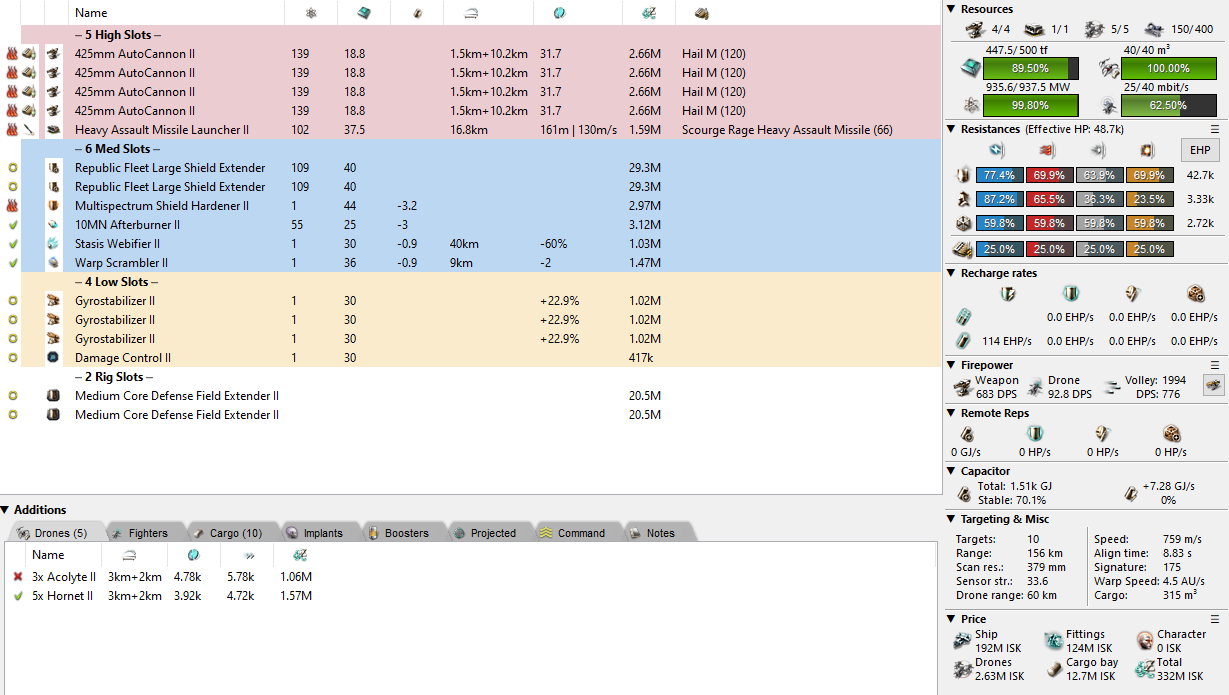Sort modules by powergrid column icon
Viewport: 1229px width, 695px height.
click(311, 13)
